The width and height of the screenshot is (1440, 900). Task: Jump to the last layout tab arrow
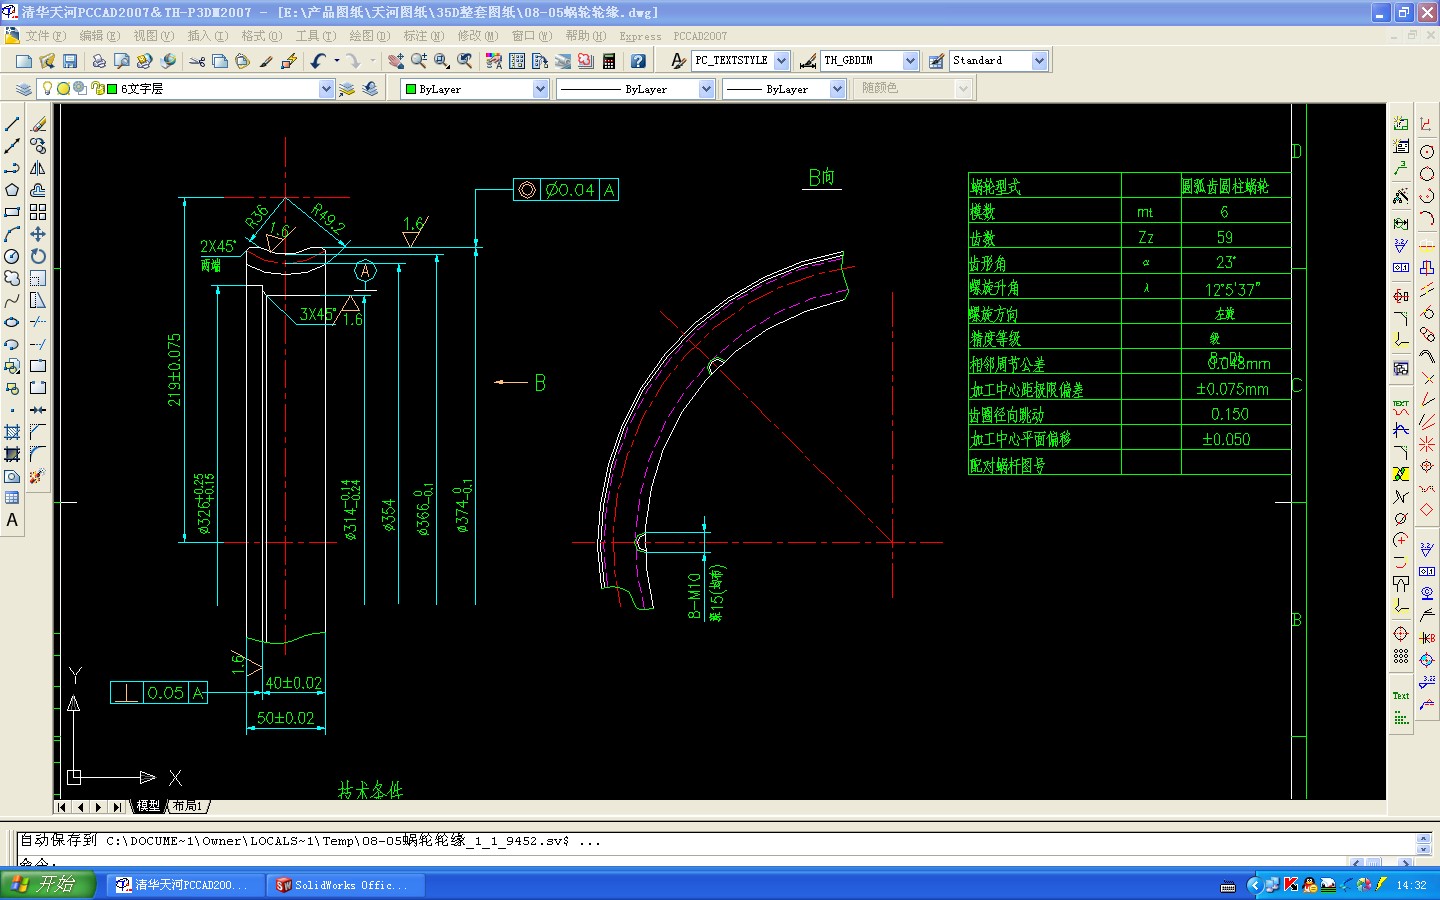pyautogui.click(x=117, y=807)
